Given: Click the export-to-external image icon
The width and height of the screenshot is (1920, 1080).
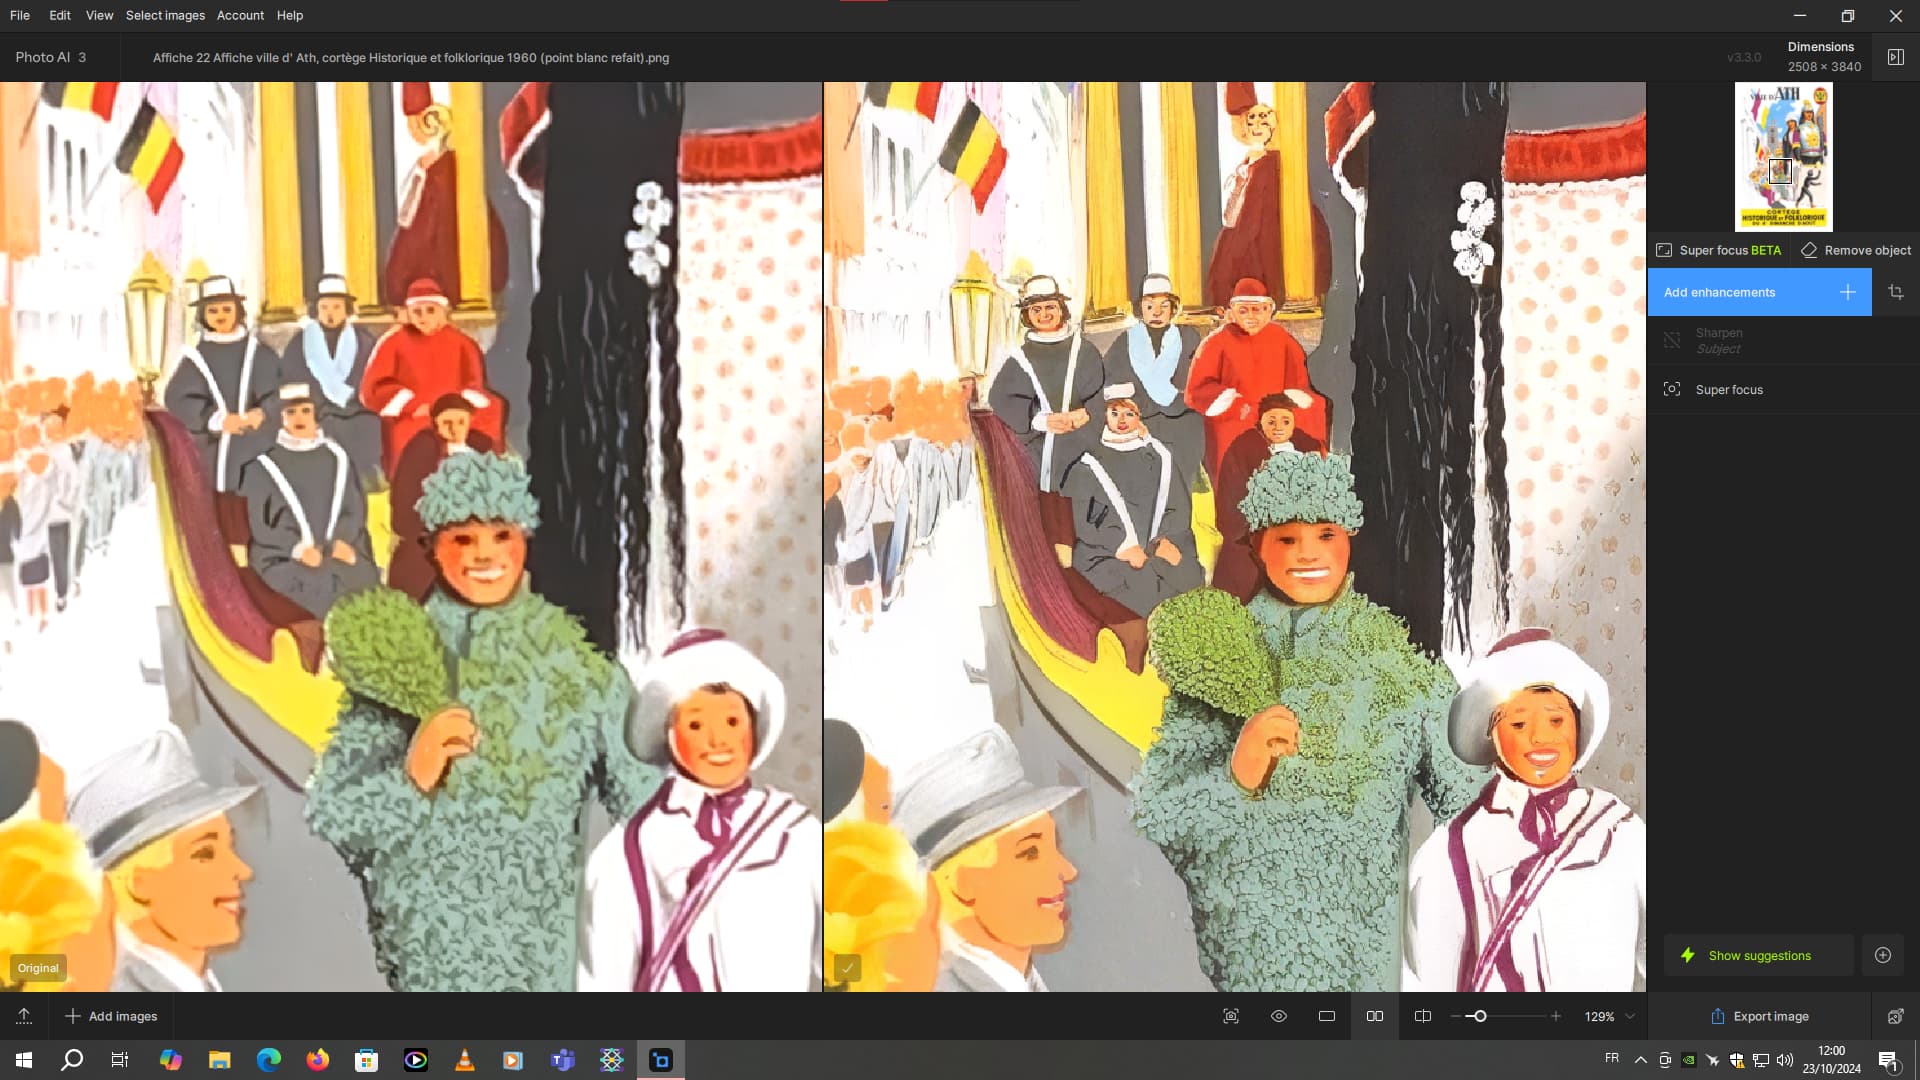Looking at the screenshot, I should [x=1895, y=1016].
